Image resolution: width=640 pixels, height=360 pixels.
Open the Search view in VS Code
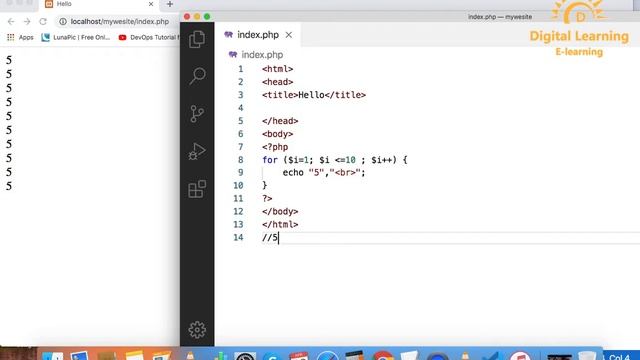pos(197,76)
